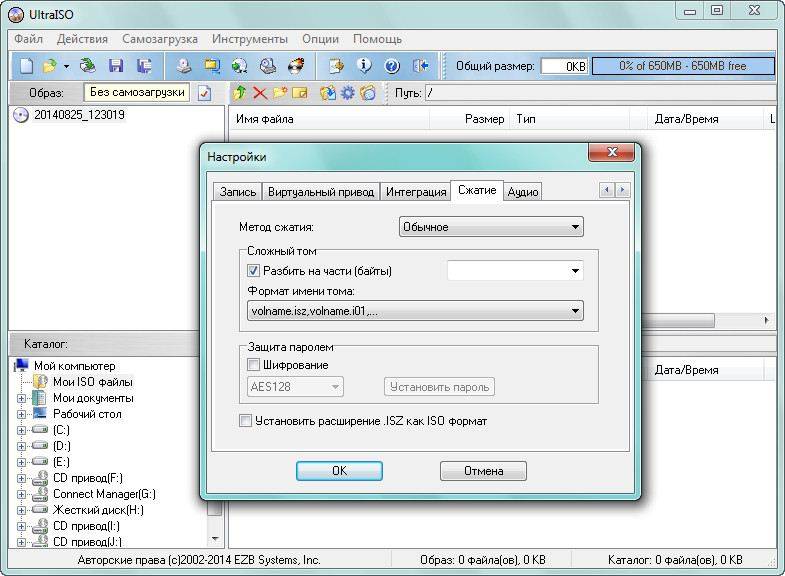Open the Опции menu

[320, 39]
